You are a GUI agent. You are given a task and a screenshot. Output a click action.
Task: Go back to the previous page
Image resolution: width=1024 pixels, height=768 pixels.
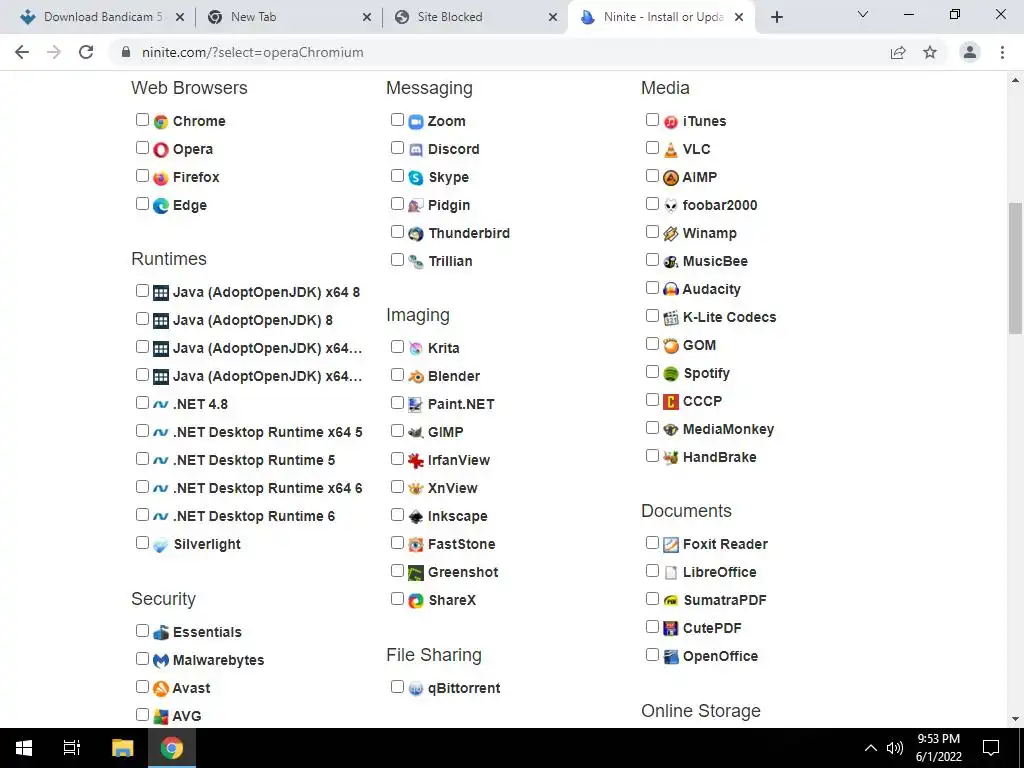click(22, 52)
